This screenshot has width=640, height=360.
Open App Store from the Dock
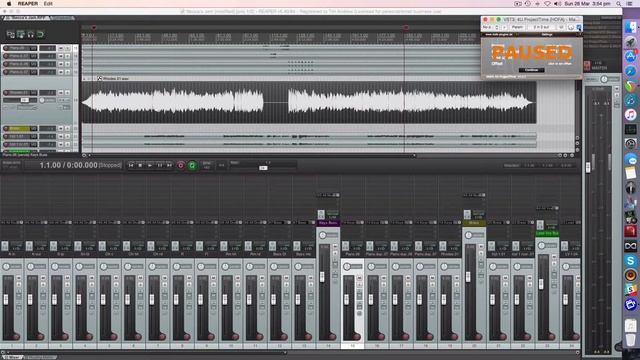631,56
